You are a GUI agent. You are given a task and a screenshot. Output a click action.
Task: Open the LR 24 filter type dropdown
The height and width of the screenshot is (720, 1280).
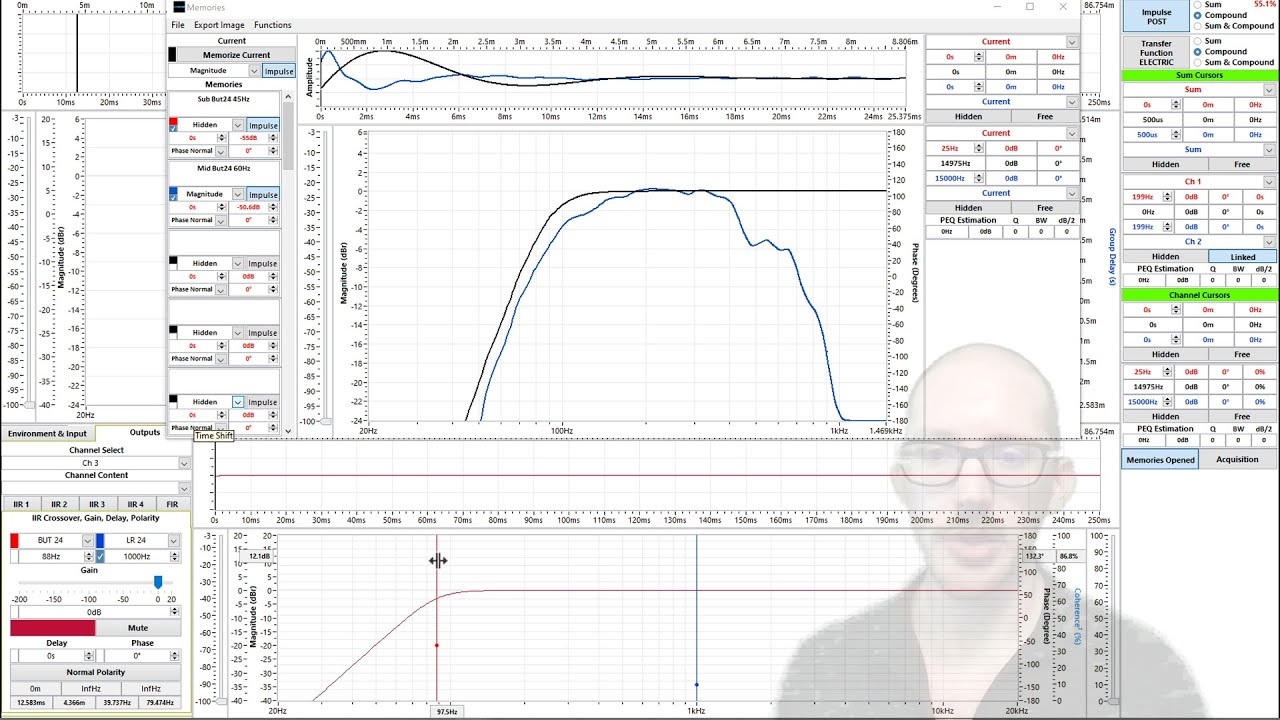pos(173,541)
